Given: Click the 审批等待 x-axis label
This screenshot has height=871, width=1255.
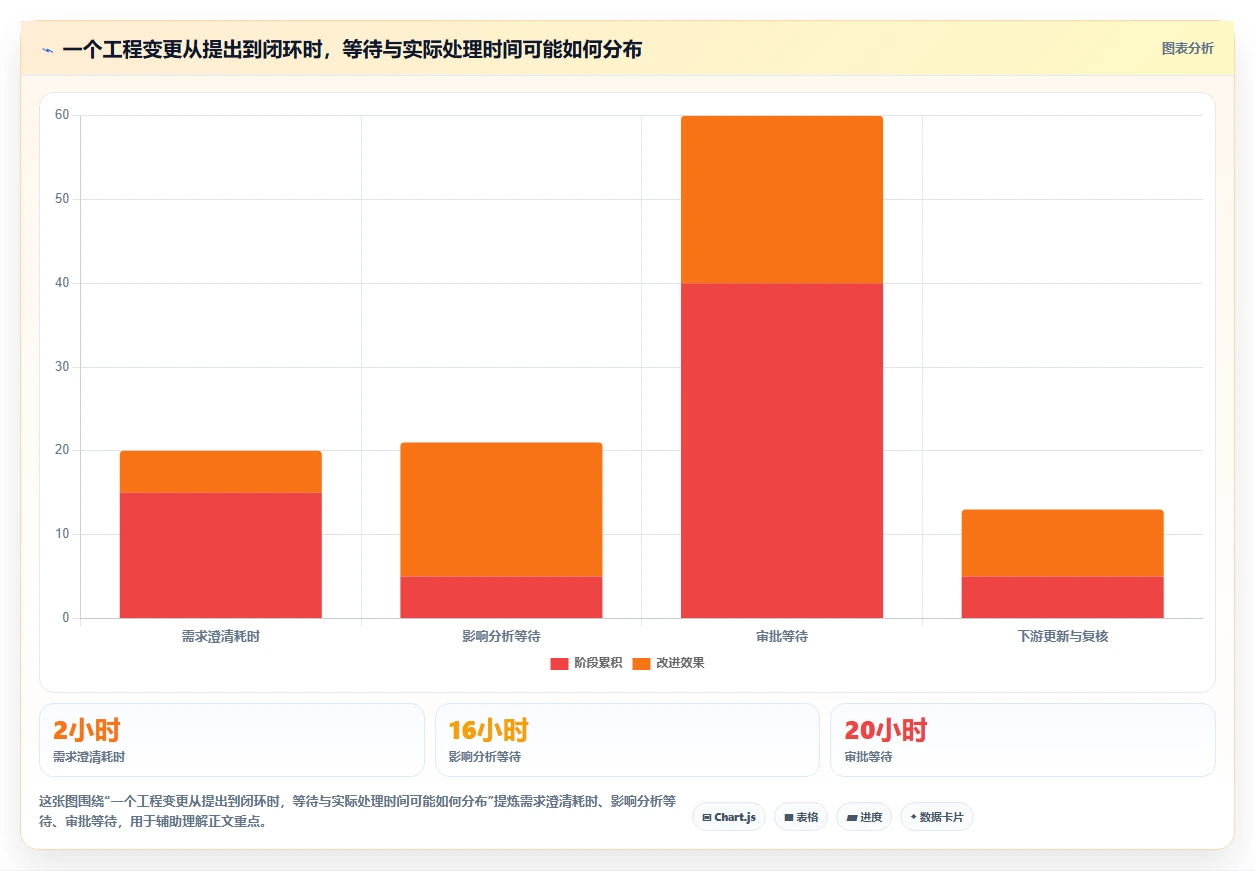Looking at the screenshot, I should point(782,636).
